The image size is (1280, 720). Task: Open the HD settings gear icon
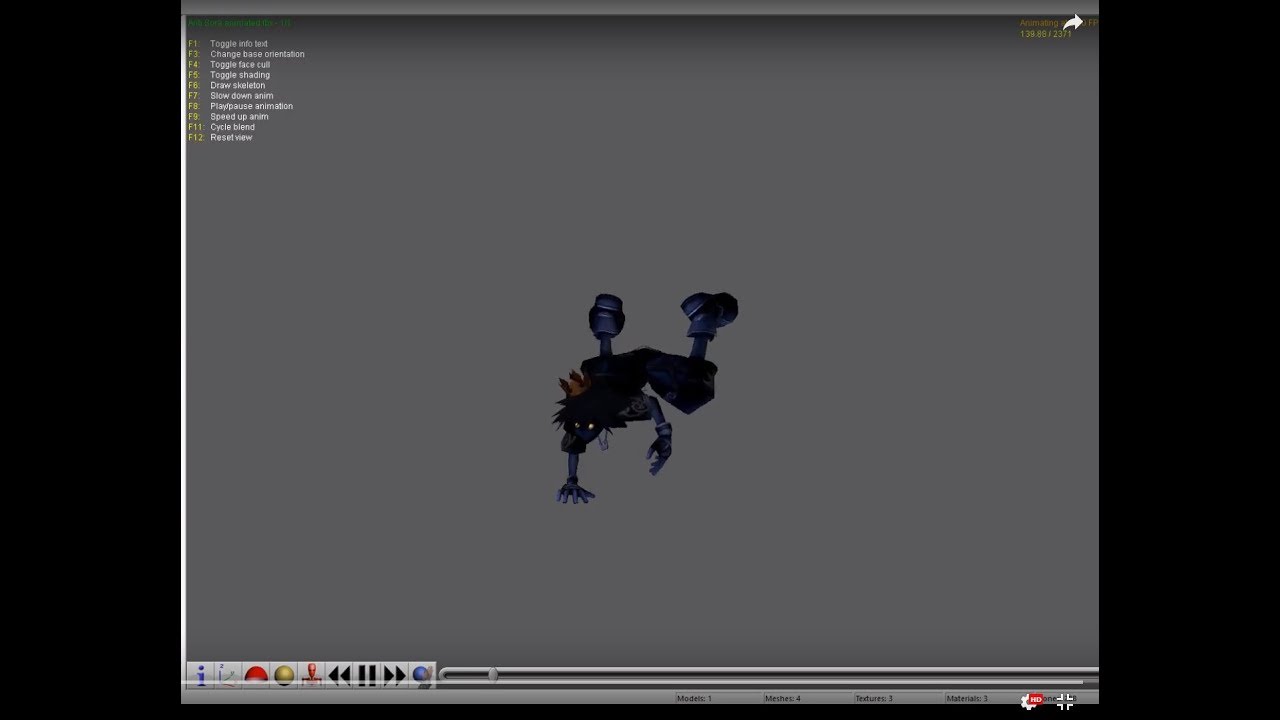[1032, 701]
